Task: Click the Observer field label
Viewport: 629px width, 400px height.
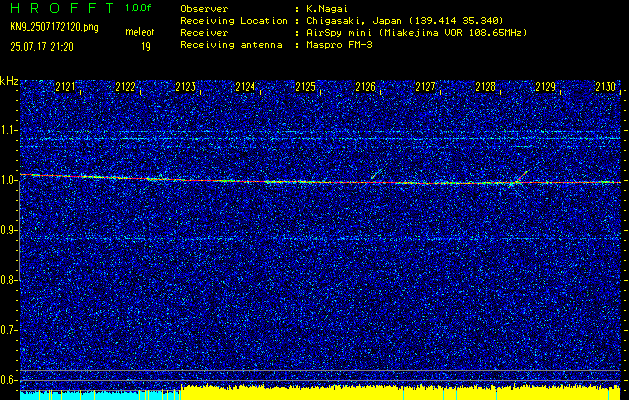Action: 204,9
